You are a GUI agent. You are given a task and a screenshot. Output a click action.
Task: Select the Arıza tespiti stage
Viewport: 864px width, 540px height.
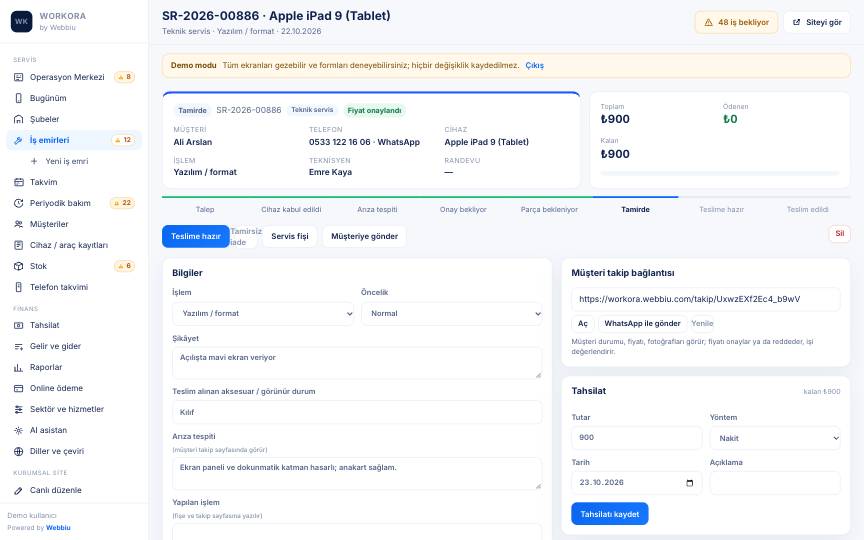[x=377, y=209]
